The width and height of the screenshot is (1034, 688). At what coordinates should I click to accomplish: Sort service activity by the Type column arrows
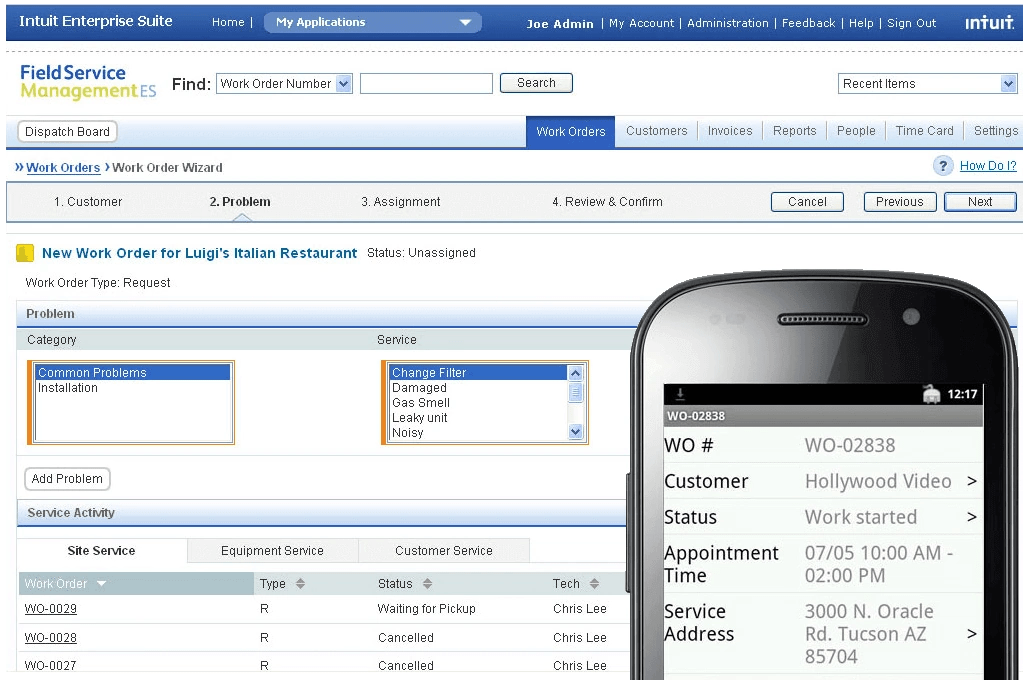(x=299, y=582)
